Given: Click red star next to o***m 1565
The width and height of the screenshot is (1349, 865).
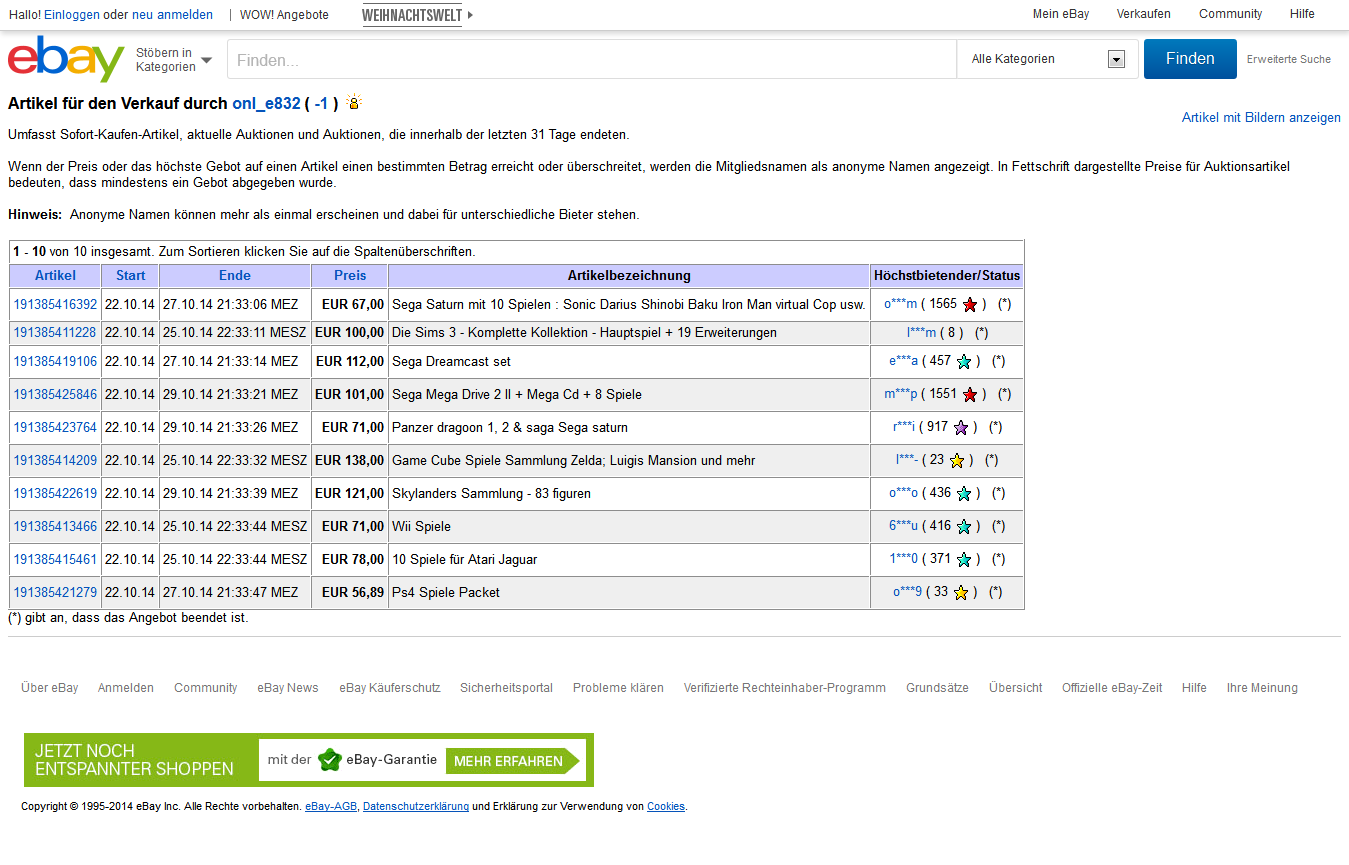Looking at the screenshot, I should (x=969, y=305).
